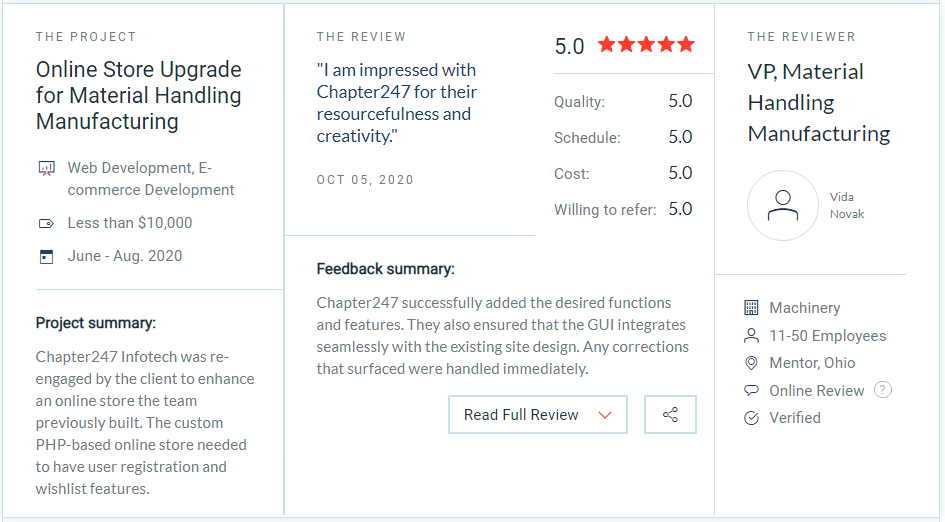Expand the Read Full Review chevron
Screen dimensions: 945x522
pos(604,415)
